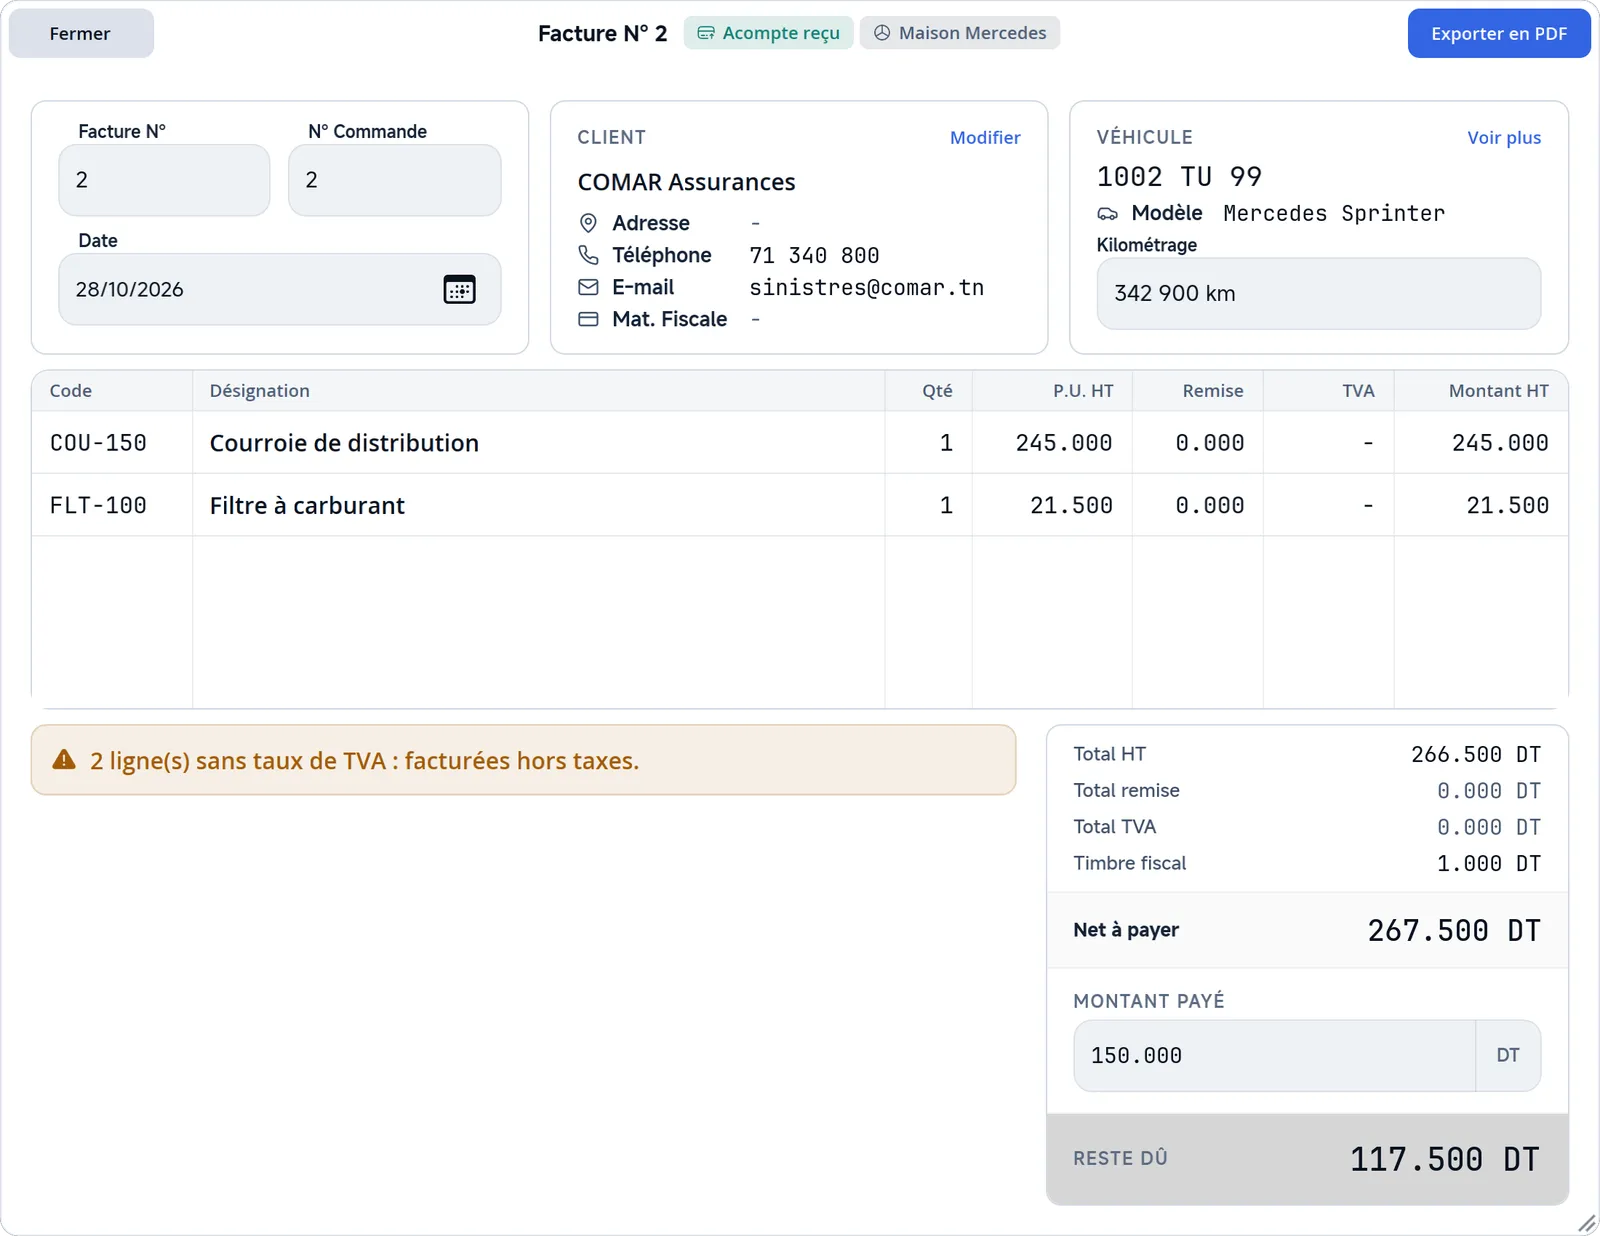1600x1236 pixels.
Task: Focus the N° Commande input field
Action: [x=395, y=180]
